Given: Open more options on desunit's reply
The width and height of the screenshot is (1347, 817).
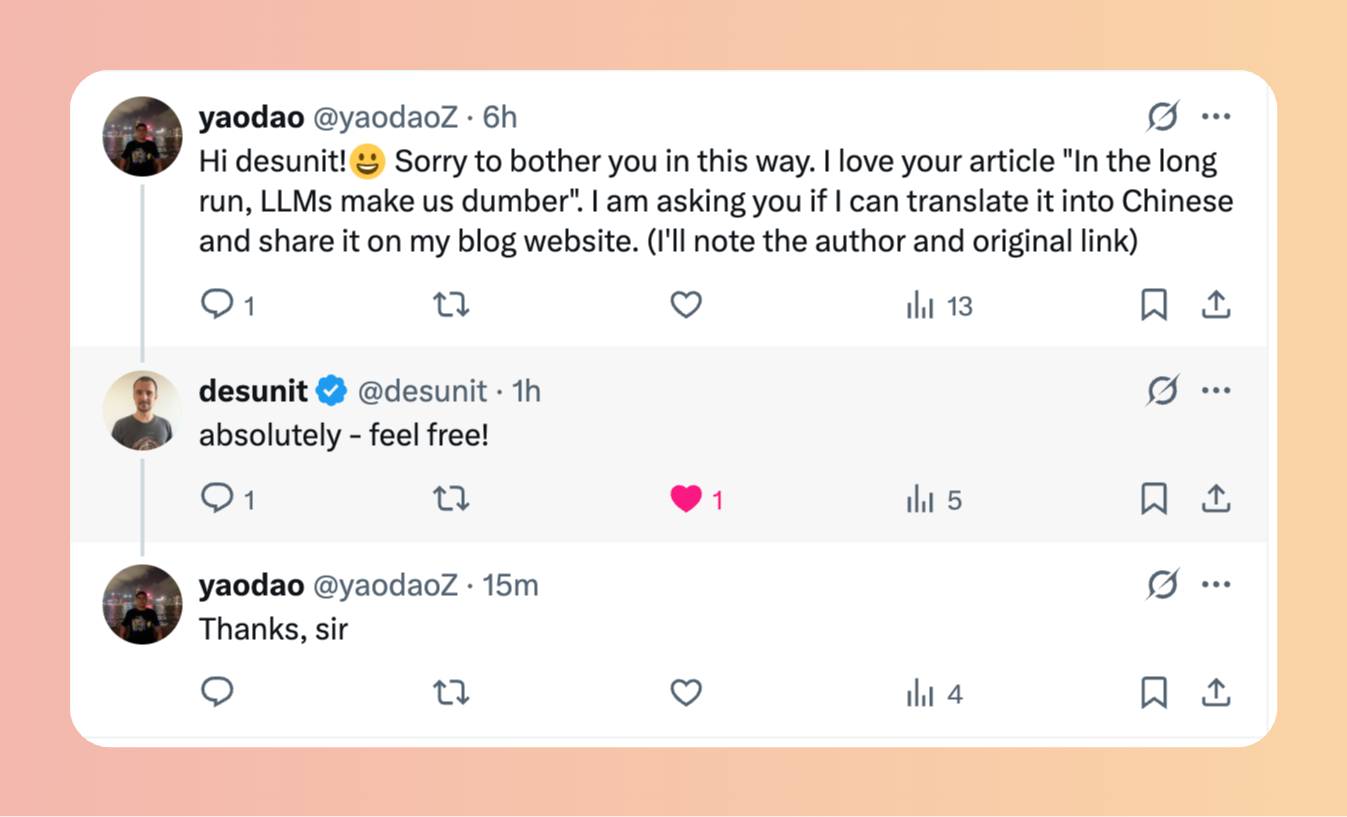Looking at the screenshot, I should 1216,390.
